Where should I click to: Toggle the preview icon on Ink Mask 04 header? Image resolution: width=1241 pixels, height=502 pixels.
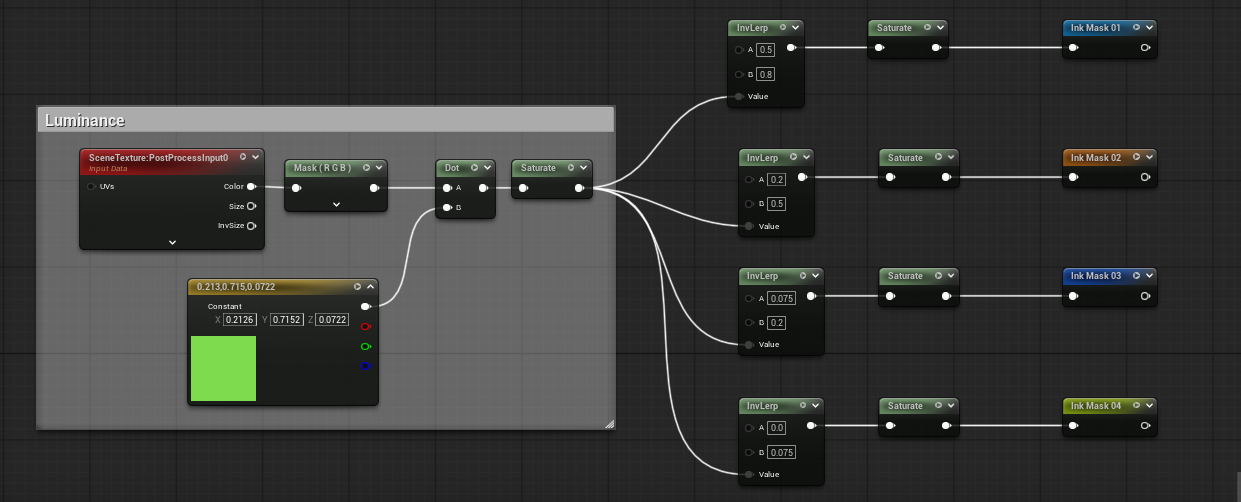pyautogui.click(x=1134, y=406)
